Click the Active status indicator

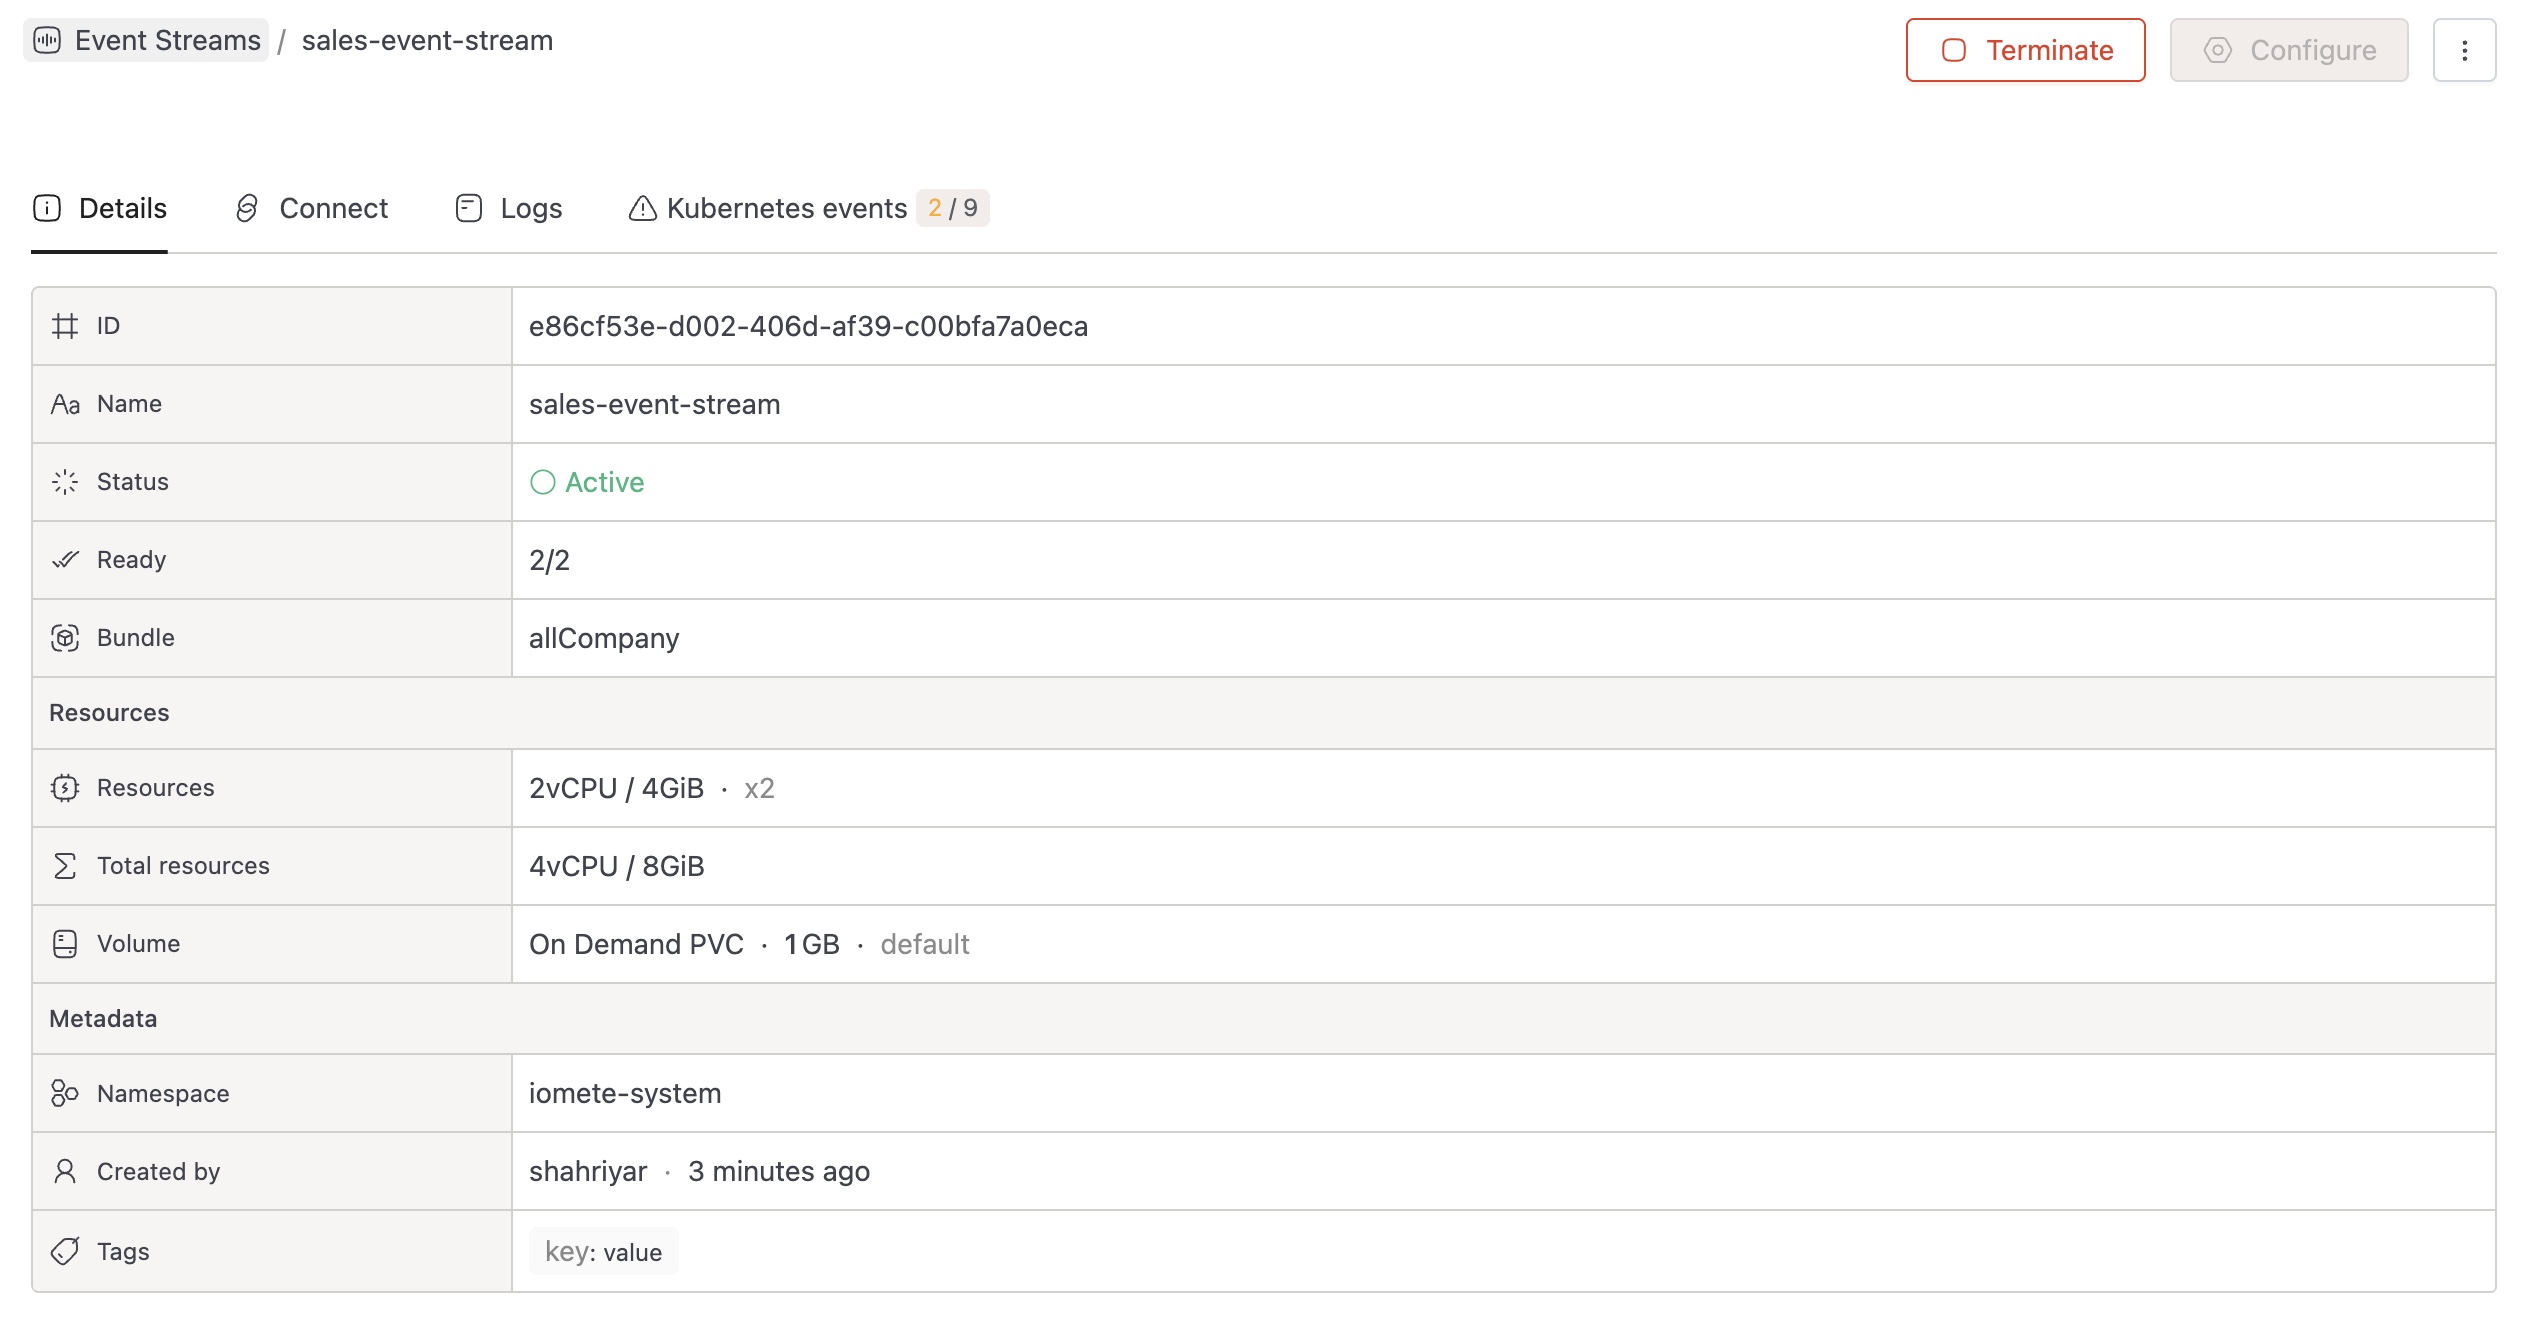(587, 482)
